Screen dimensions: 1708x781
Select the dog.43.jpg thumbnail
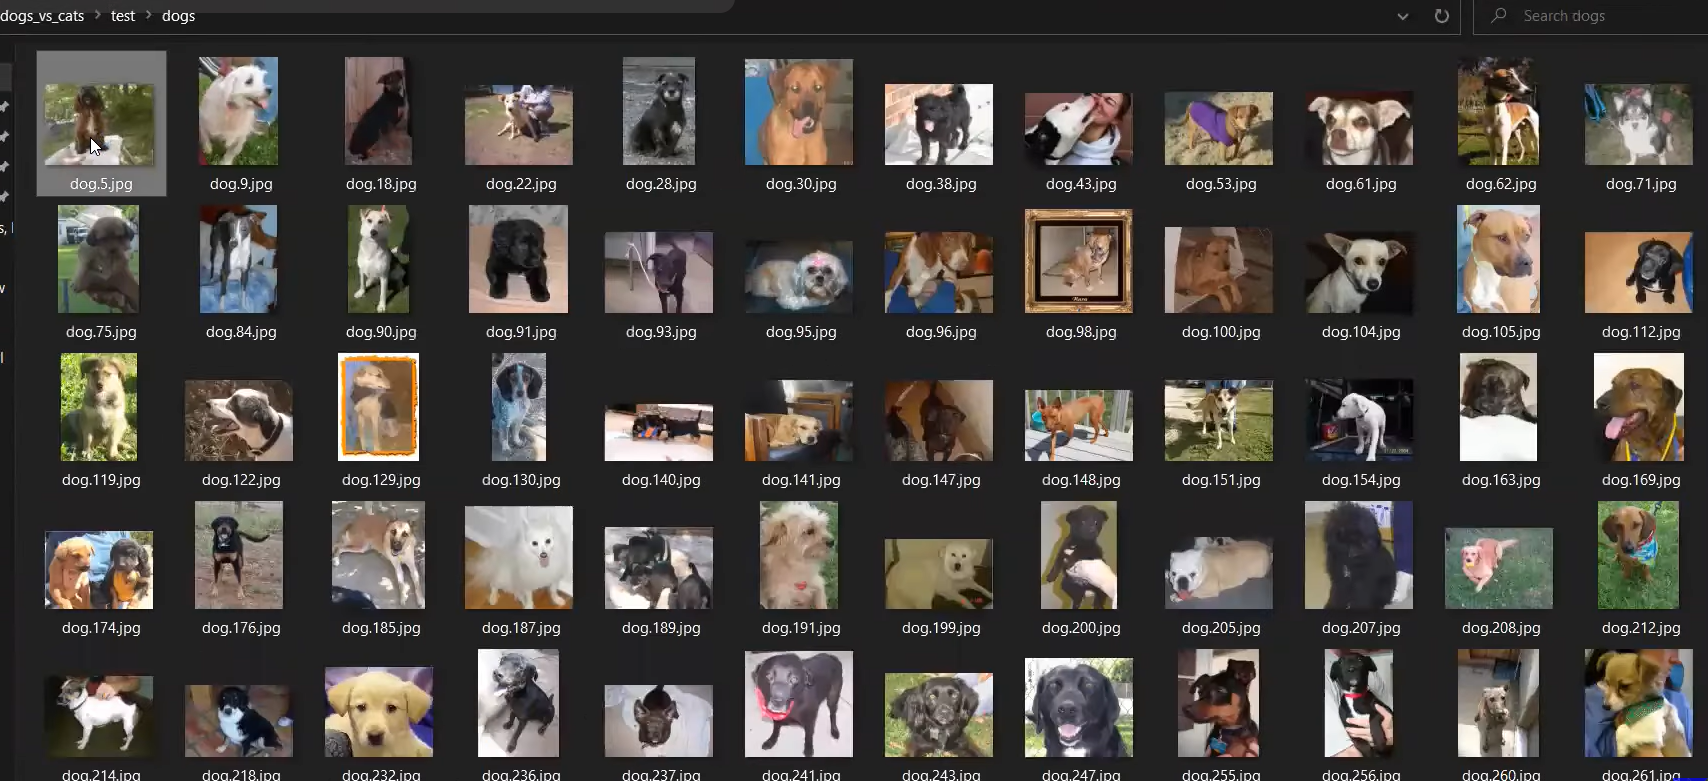[x=1079, y=129]
